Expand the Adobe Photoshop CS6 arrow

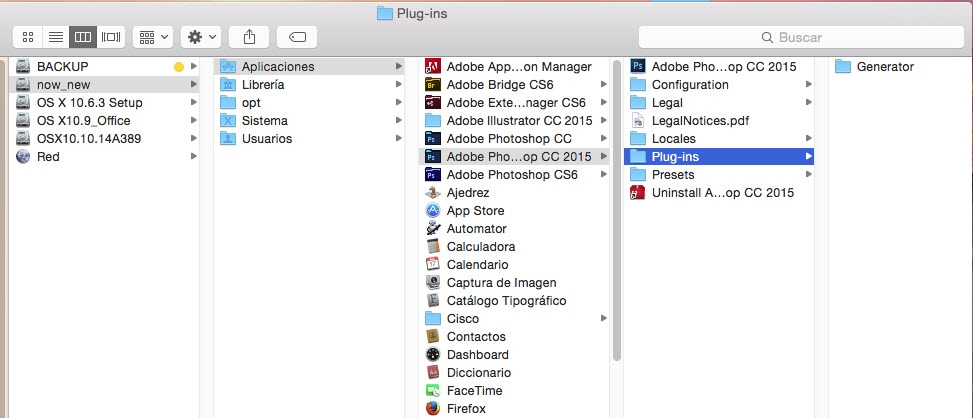click(x=603, y=174)
